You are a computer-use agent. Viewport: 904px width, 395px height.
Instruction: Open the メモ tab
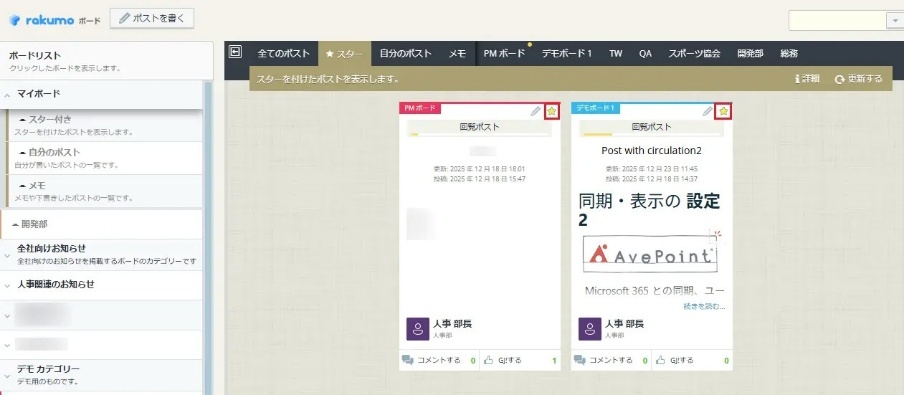click(x=458, y=53)
